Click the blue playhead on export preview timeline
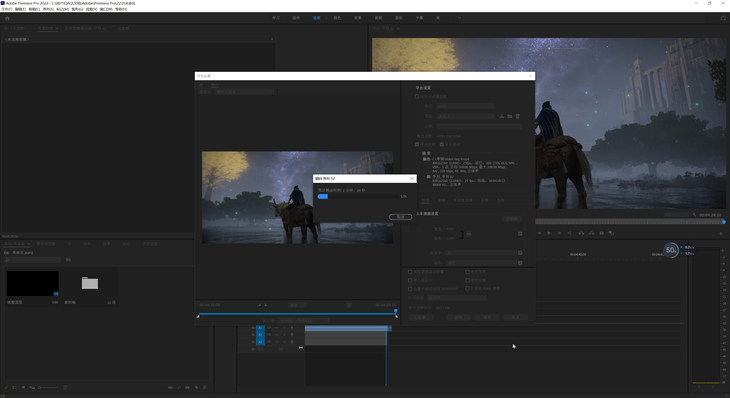Screen dimensions: 730x398 click(396, 310)
